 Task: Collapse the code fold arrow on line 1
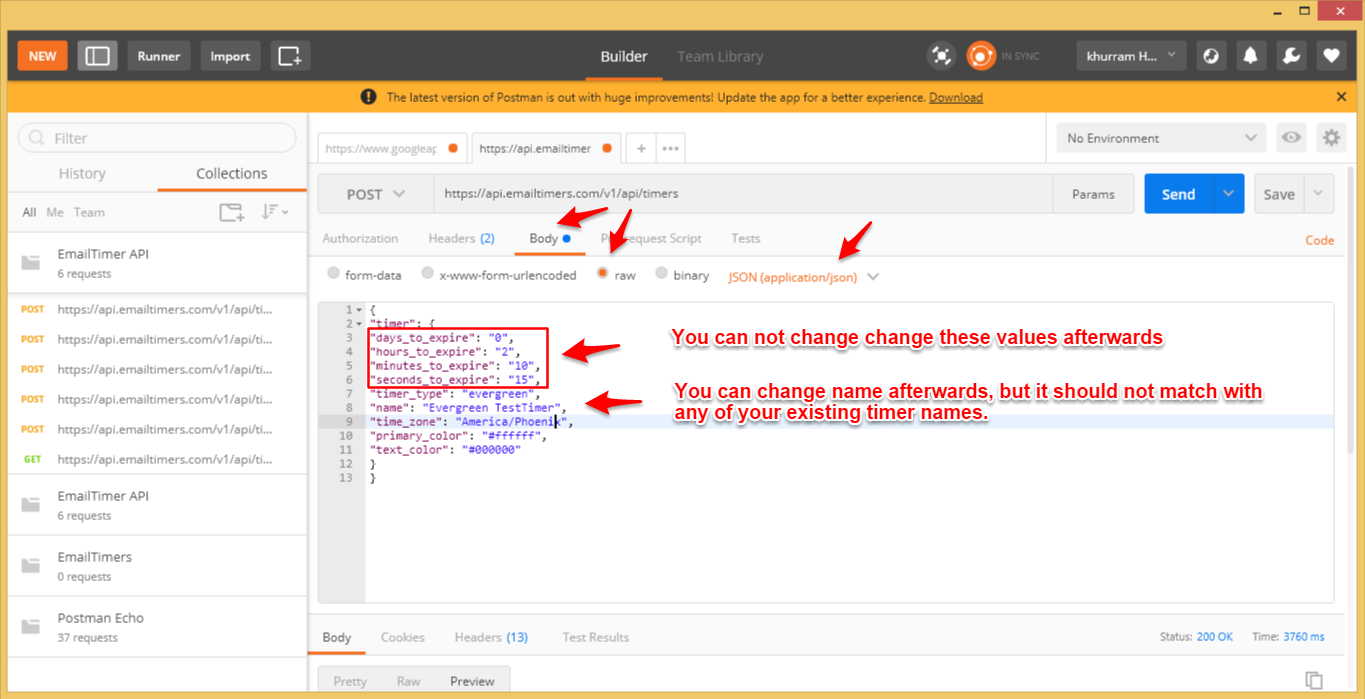tap(359, 310)
